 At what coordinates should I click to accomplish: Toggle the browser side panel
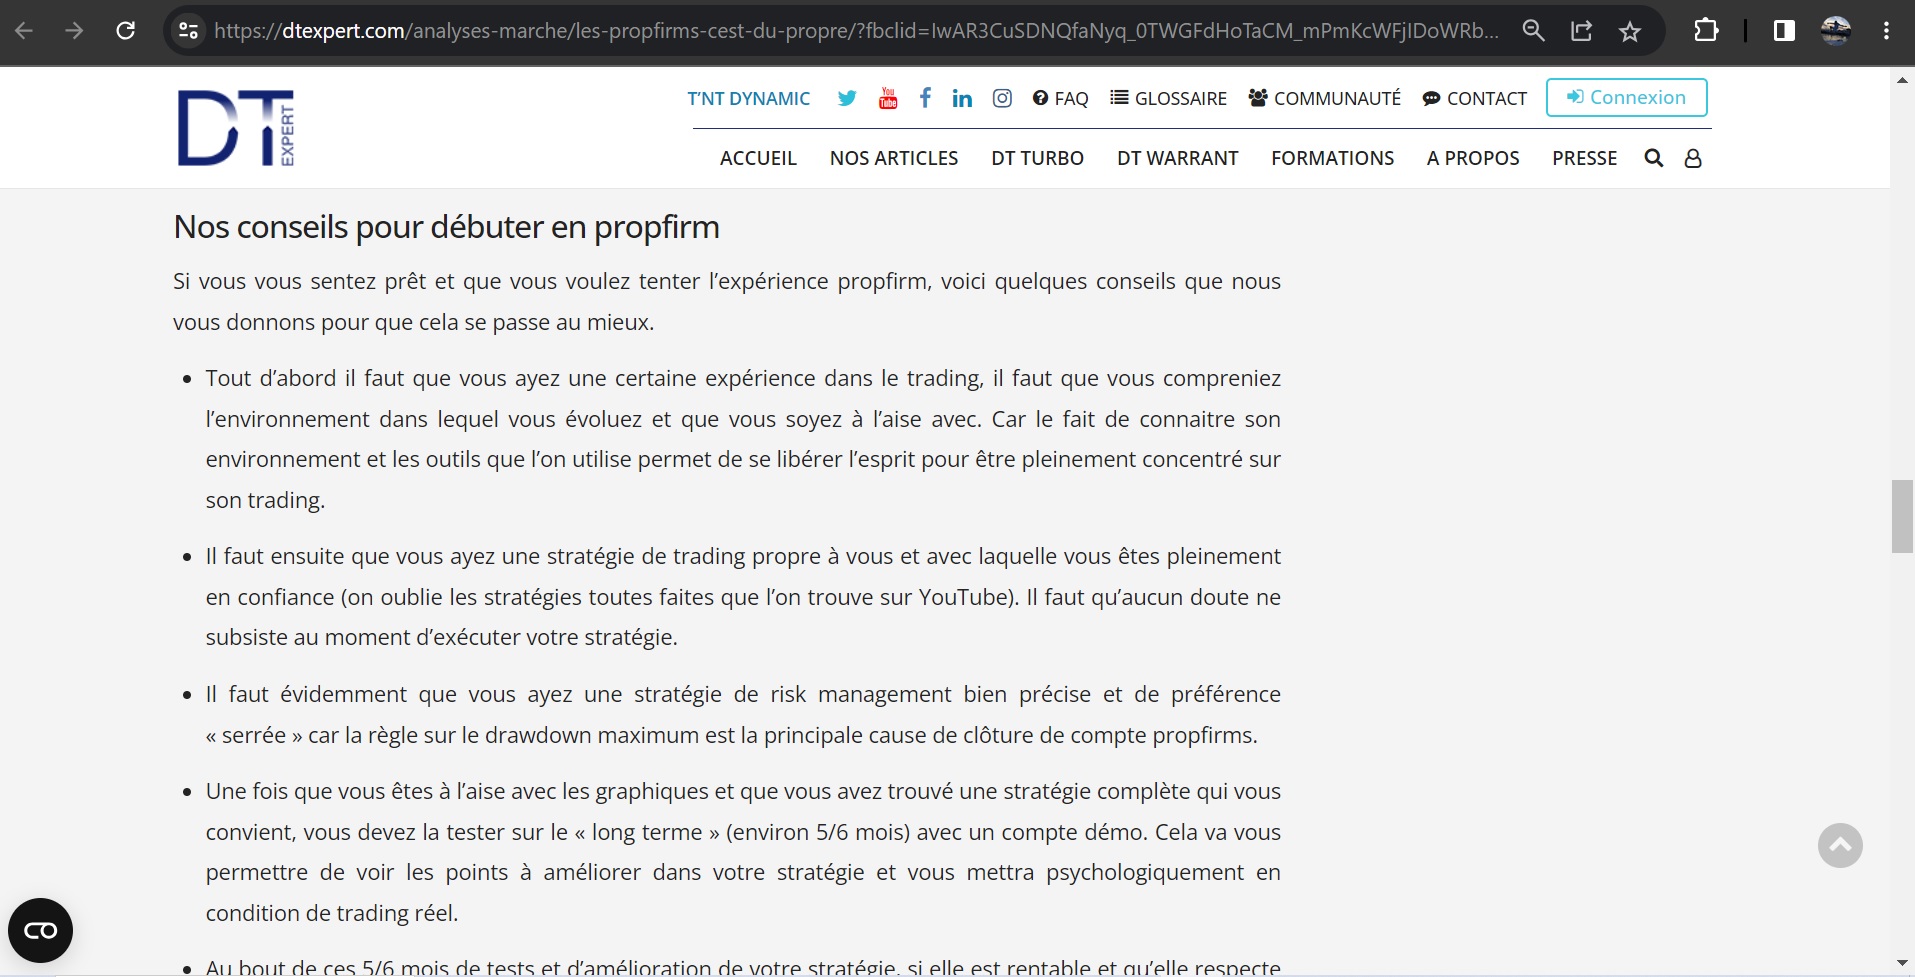(x=1784, y=31)
